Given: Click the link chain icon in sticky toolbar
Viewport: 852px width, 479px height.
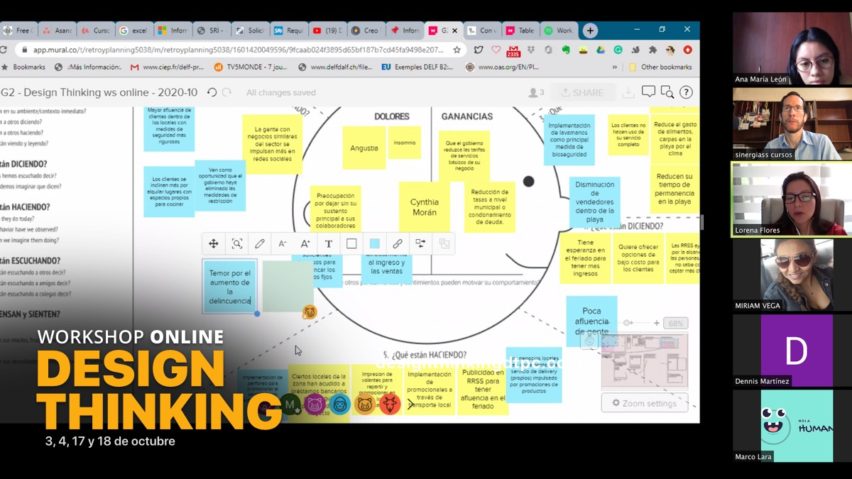Looking at the screenshot, I should click(397, 244).
